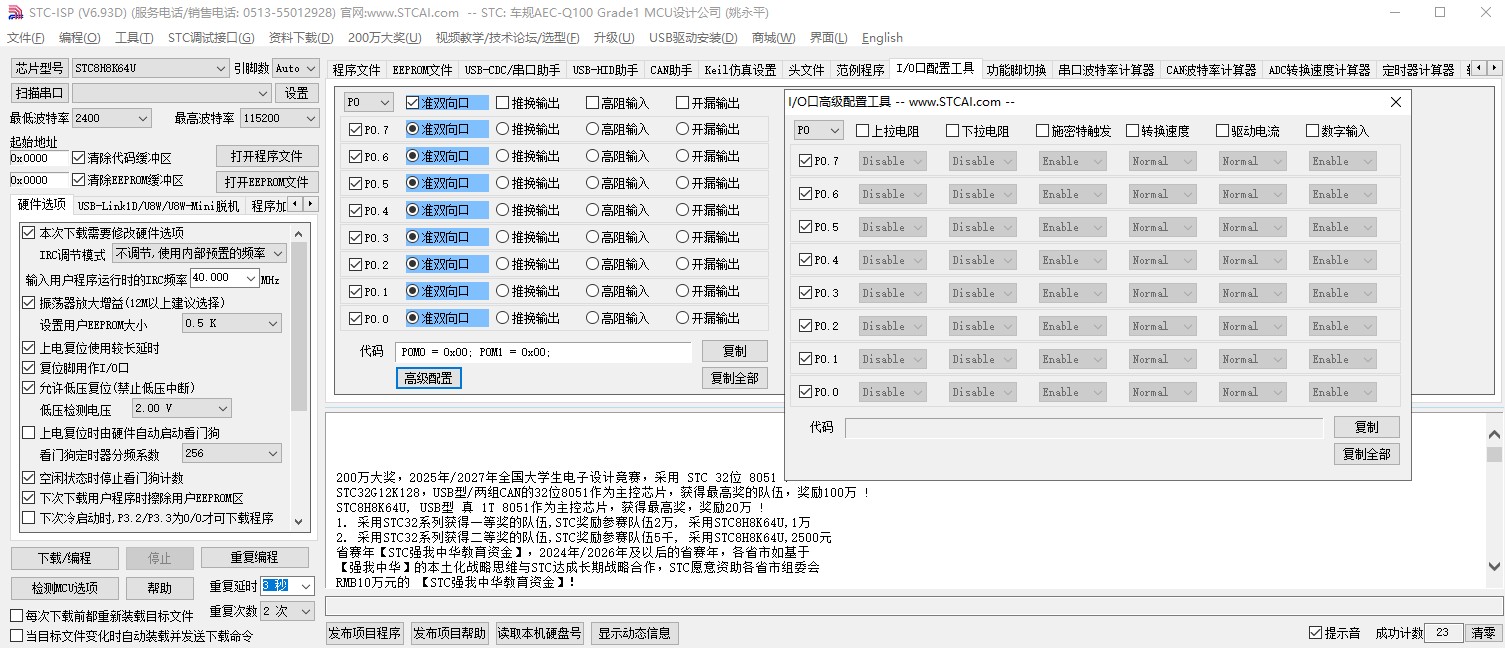The image size is (1505, 648).
Task: Open the 工具(T) menu
Action: click(134, 38)
